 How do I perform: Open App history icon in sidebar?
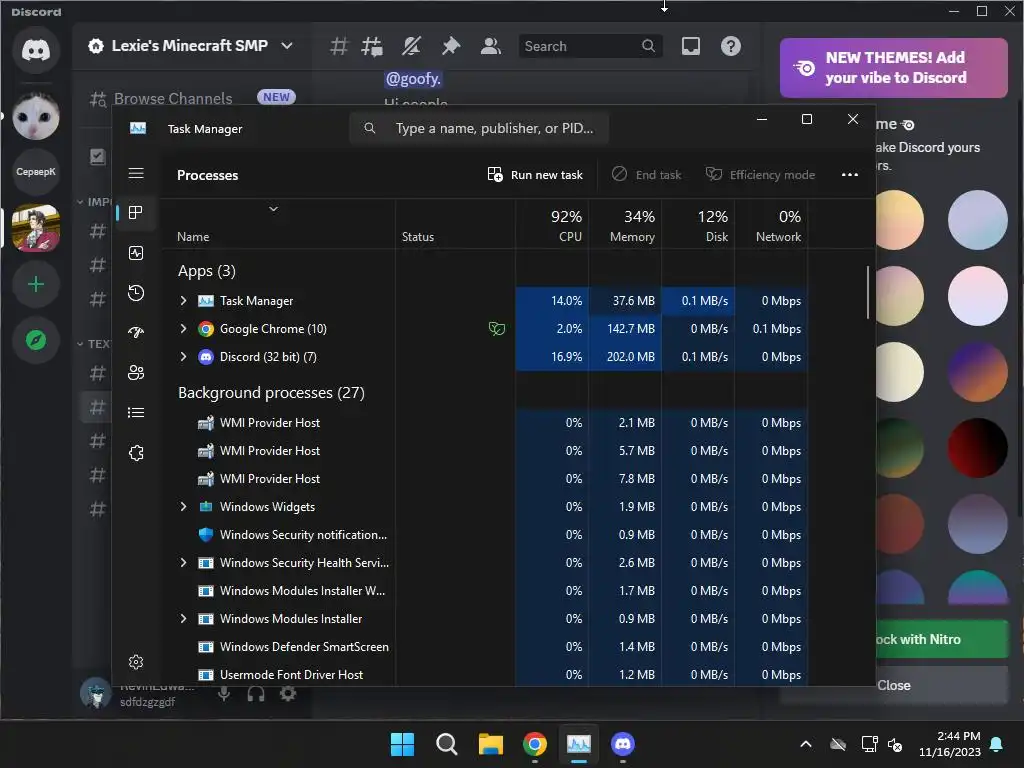136,293
